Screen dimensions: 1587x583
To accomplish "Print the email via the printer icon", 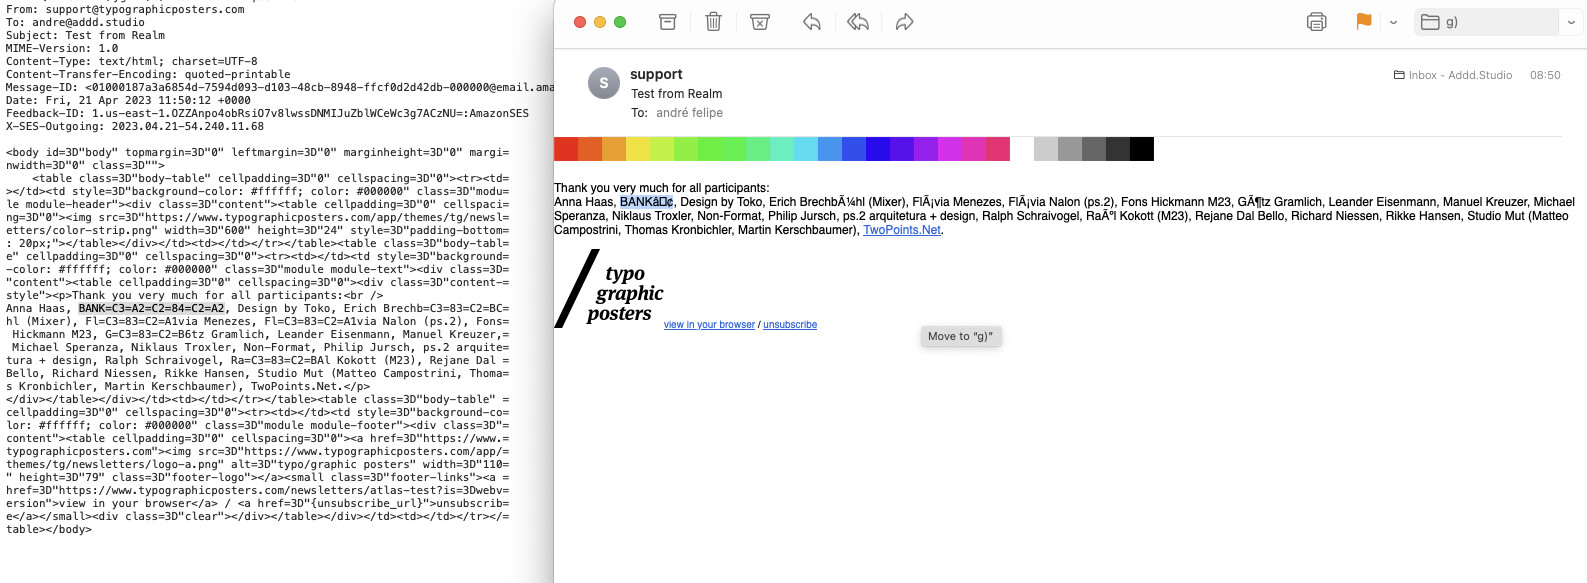I will point(1316,22).
